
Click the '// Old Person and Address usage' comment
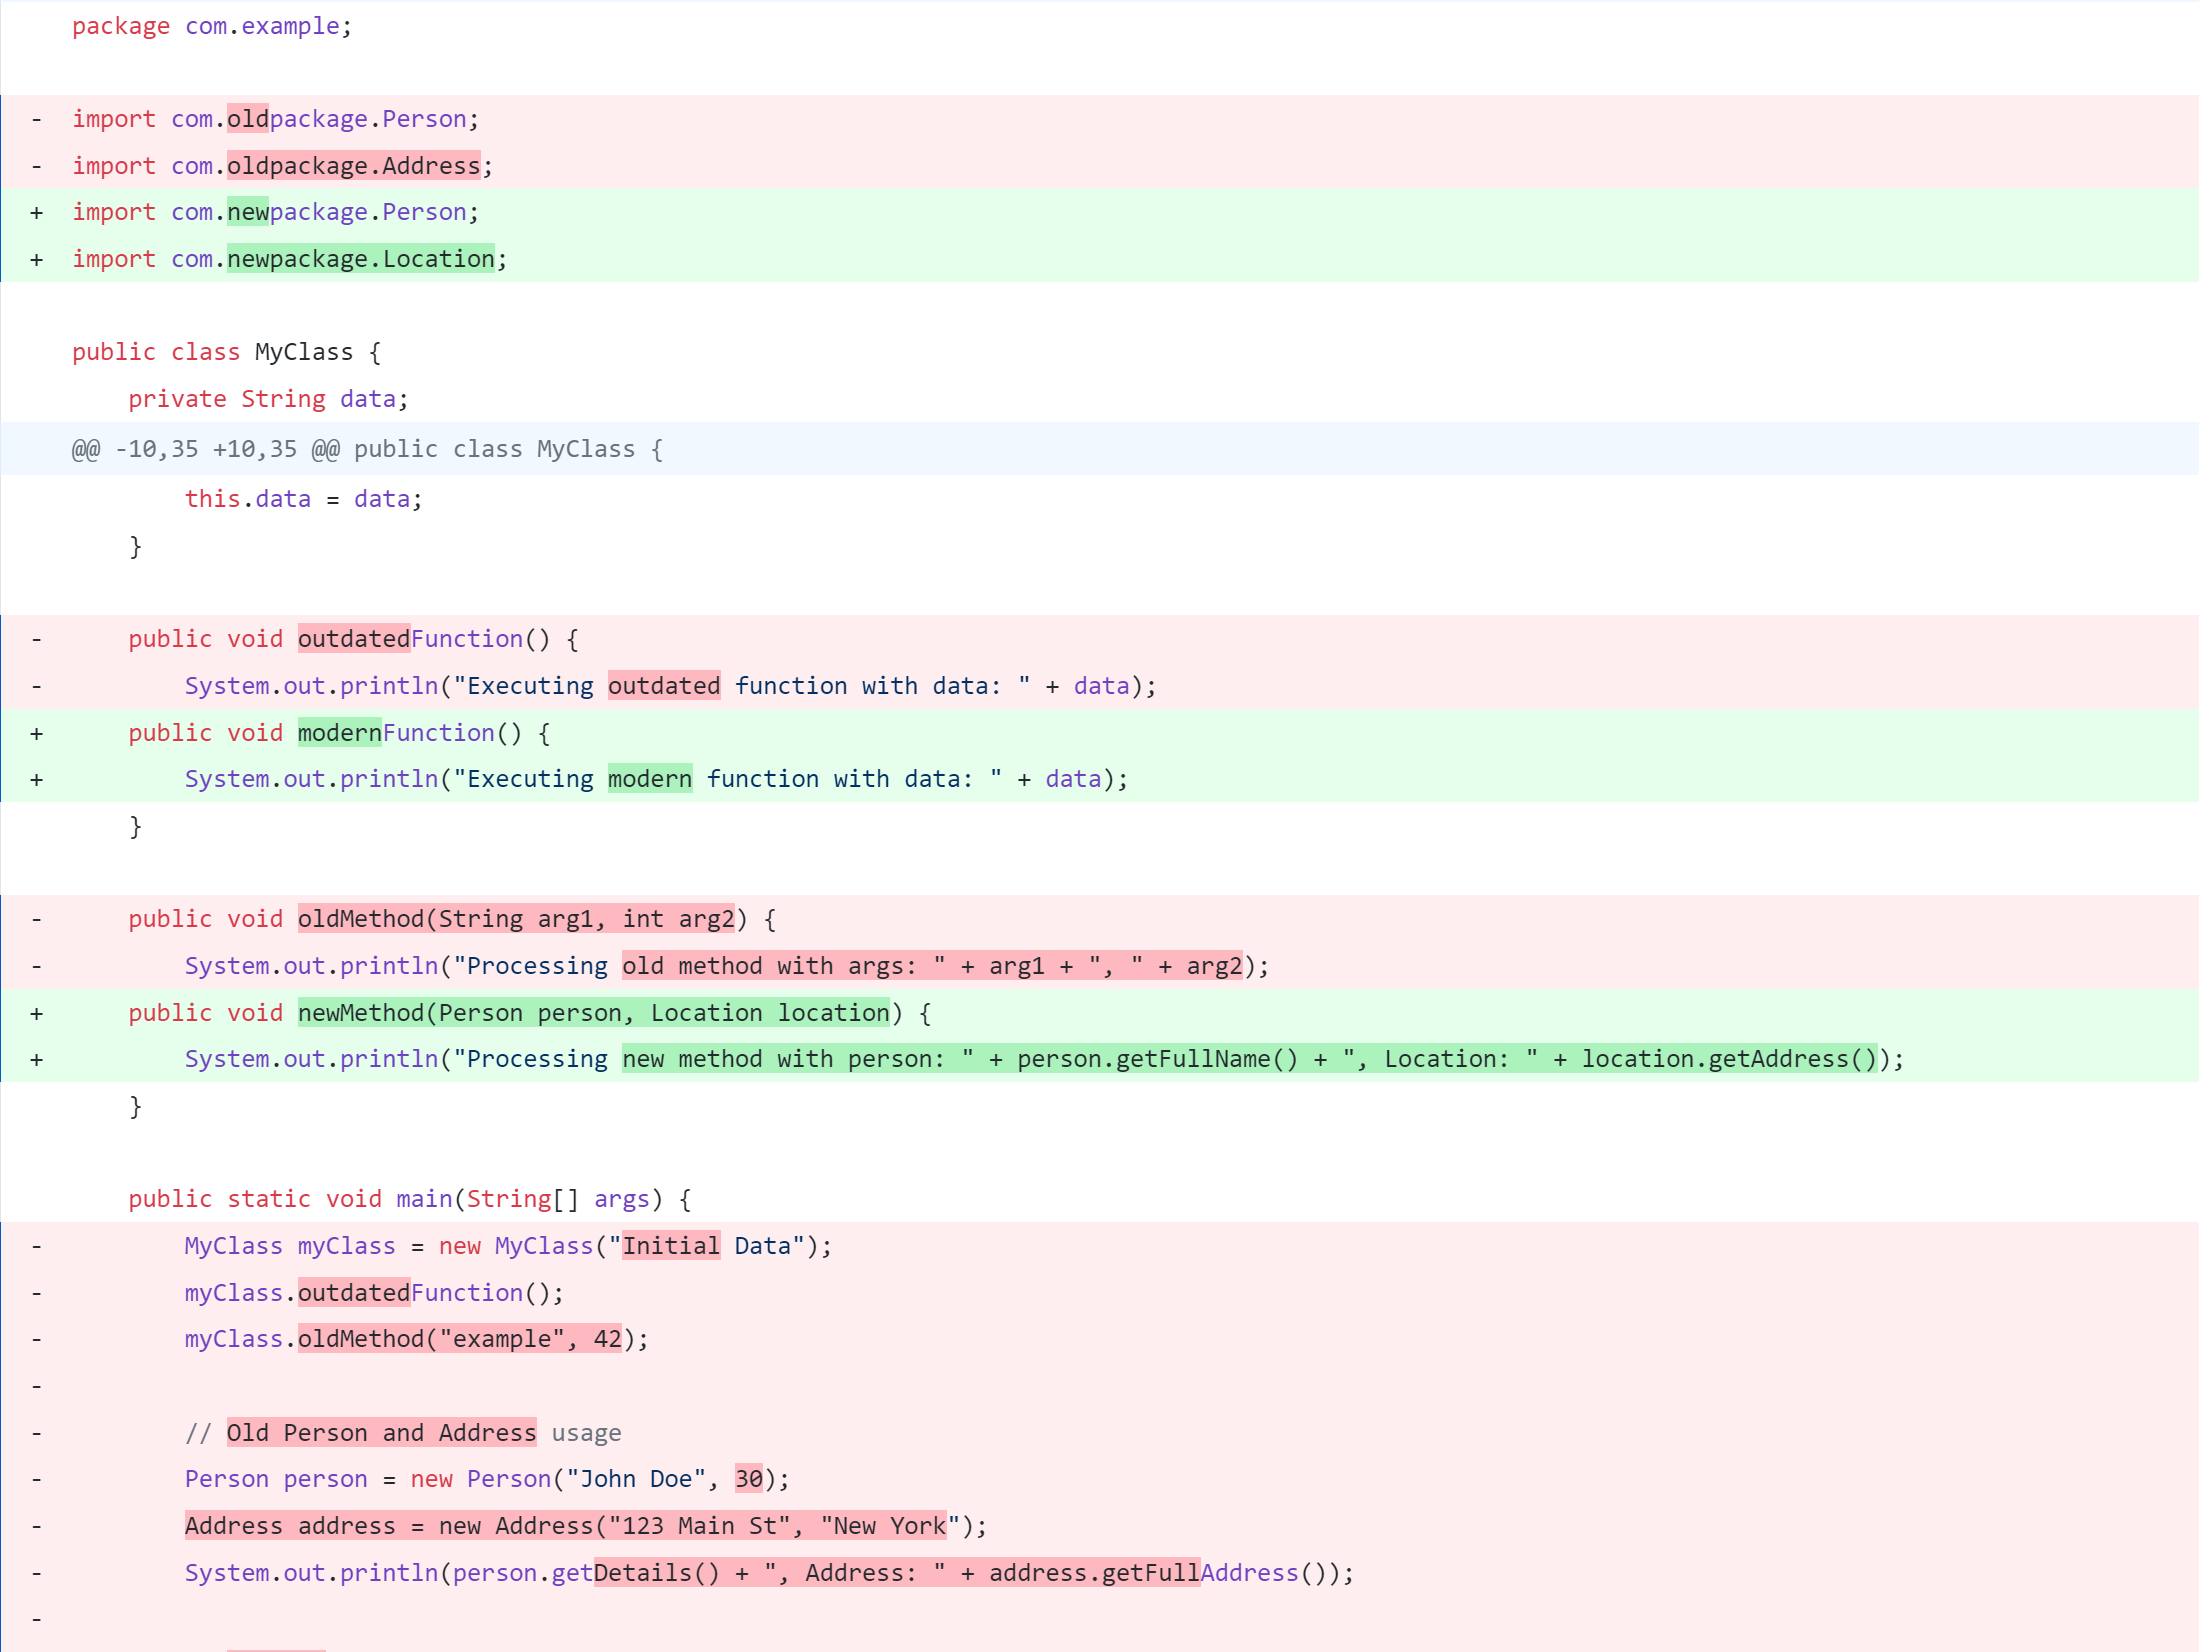click(x=402, y=1433)
